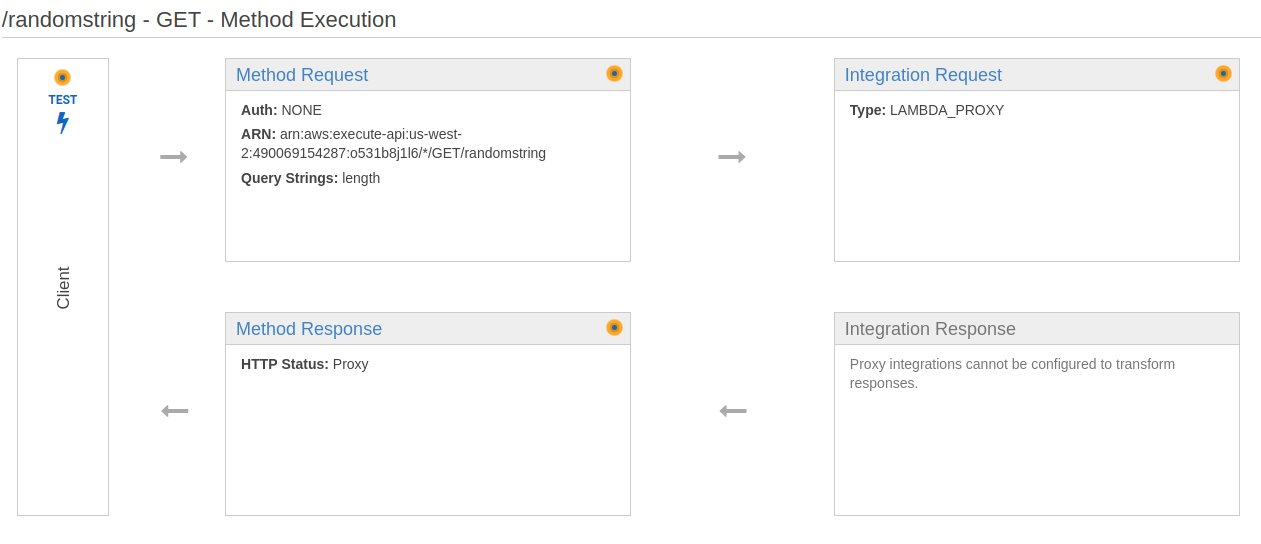Click the orange dot in Integration Request header
The width and height of the screenshot is (1261, 544).
point(1223,73)
